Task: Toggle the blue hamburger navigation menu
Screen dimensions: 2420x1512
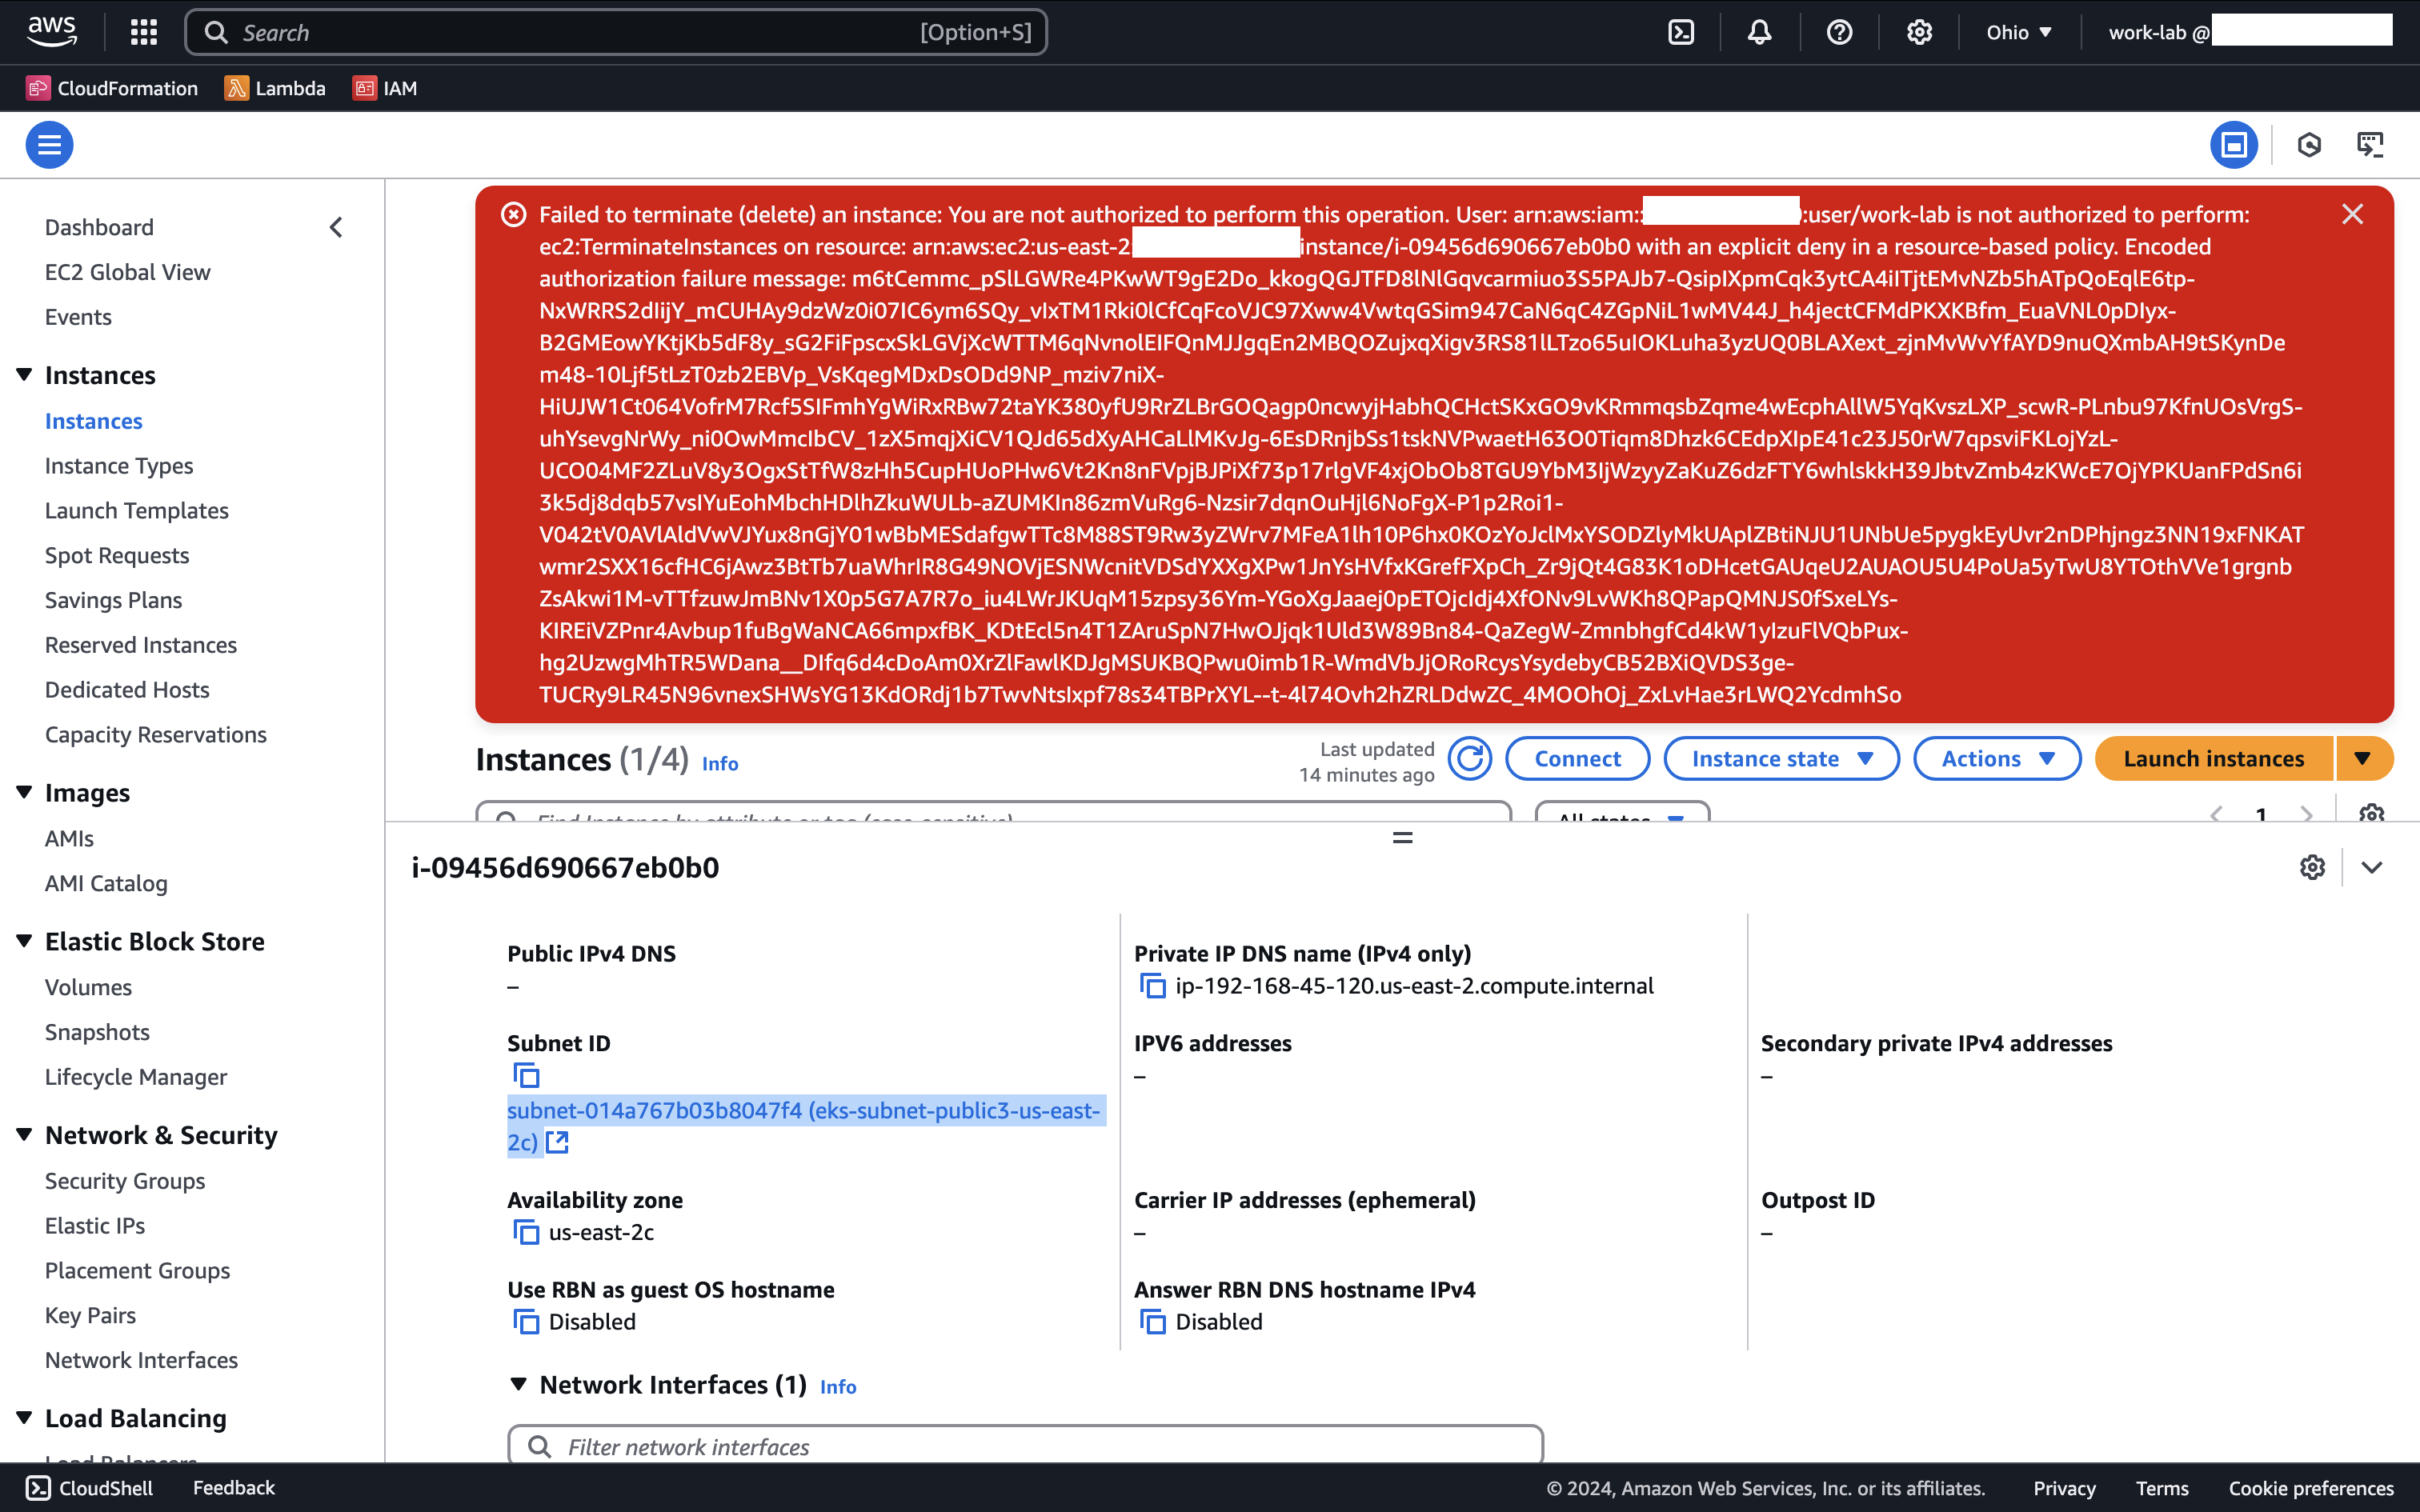Action: tap(49, 145)
